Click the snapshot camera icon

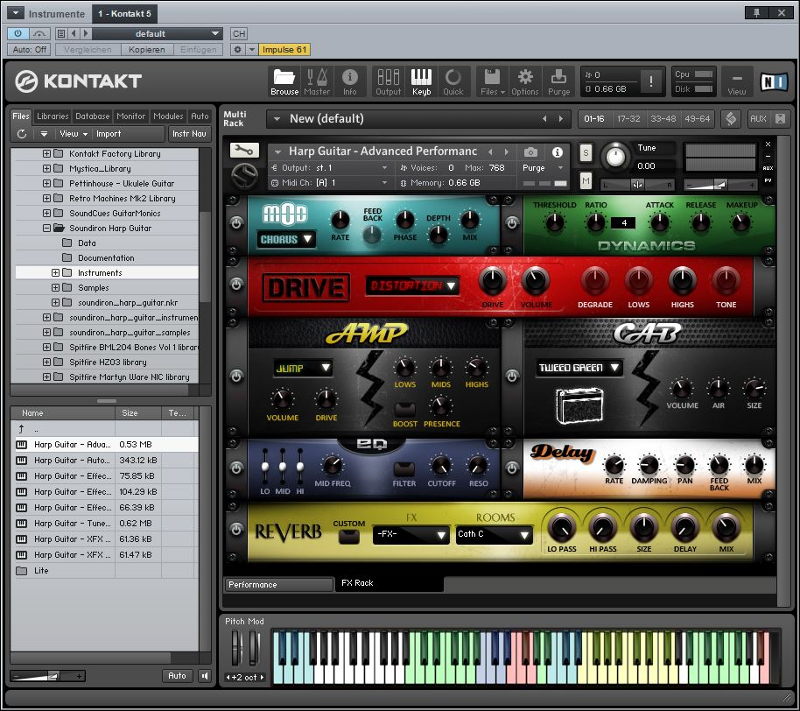[x=531, y=152]
